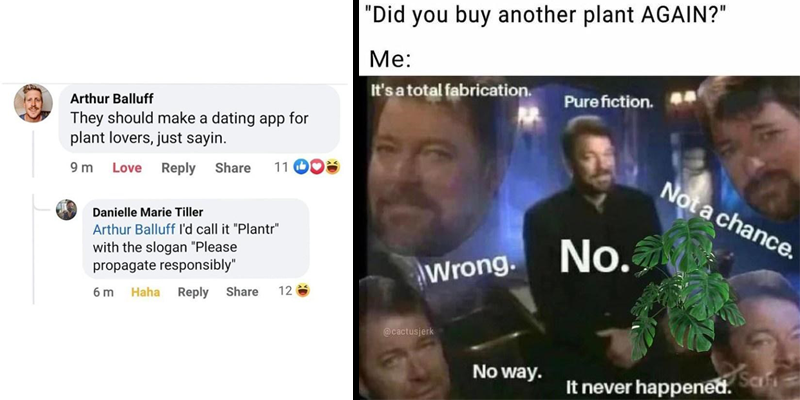Click laughing emoji next to 12 count
Image resolution: width=800 pixels, height=400 pixels.
[303, 291]
